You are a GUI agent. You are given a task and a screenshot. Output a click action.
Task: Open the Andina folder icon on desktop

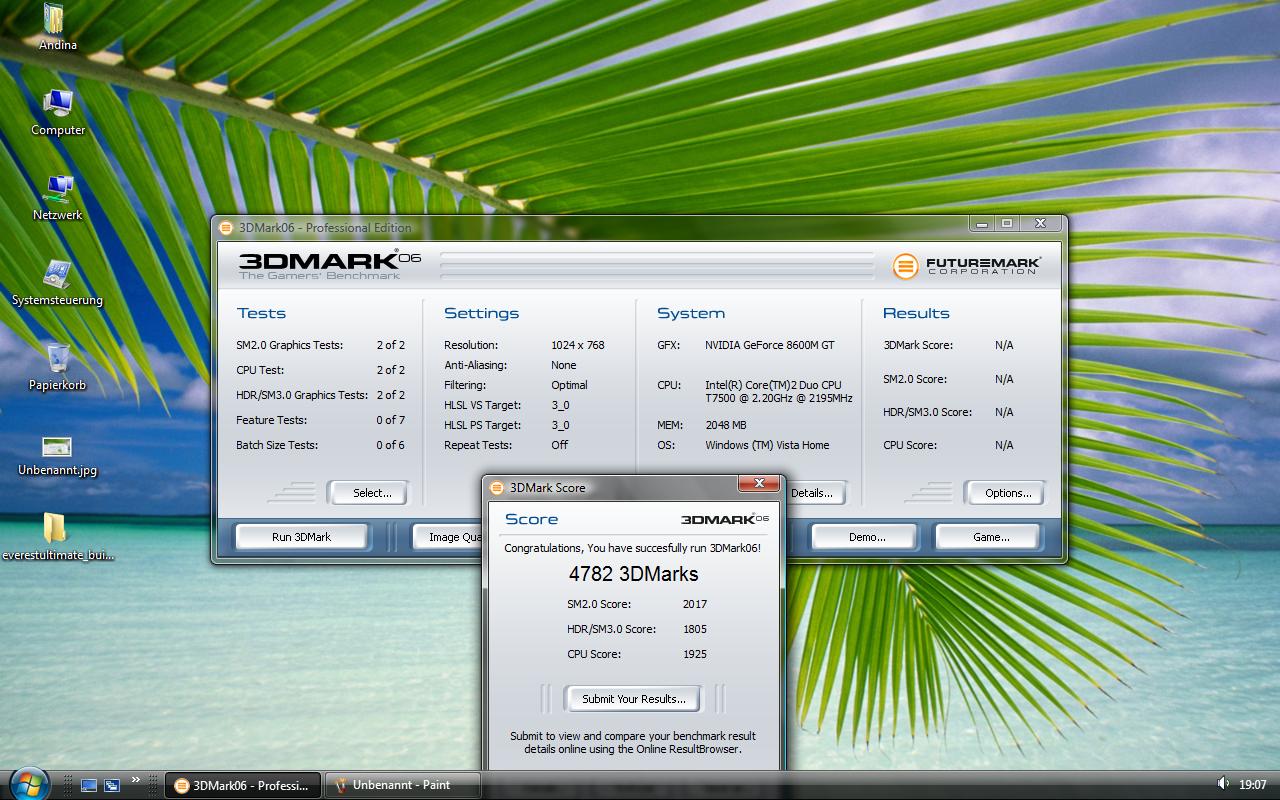point(56,26)
